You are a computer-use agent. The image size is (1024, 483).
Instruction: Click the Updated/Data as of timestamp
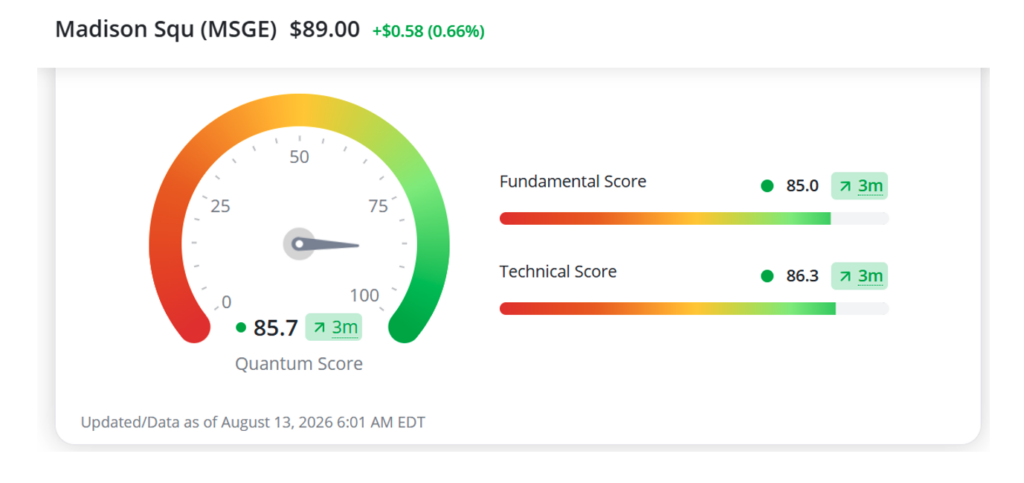253,422
